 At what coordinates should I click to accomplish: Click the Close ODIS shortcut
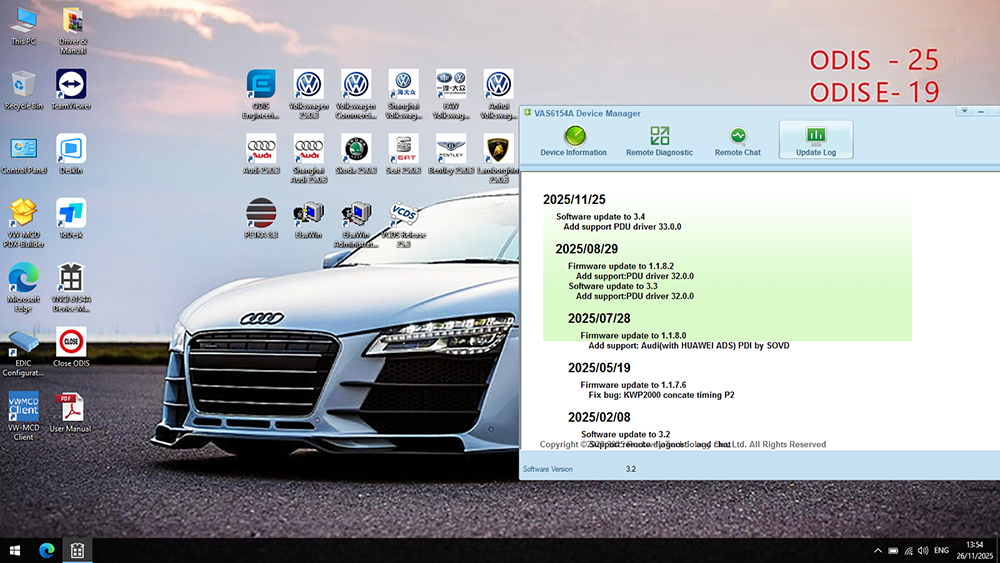coord(71,346)
